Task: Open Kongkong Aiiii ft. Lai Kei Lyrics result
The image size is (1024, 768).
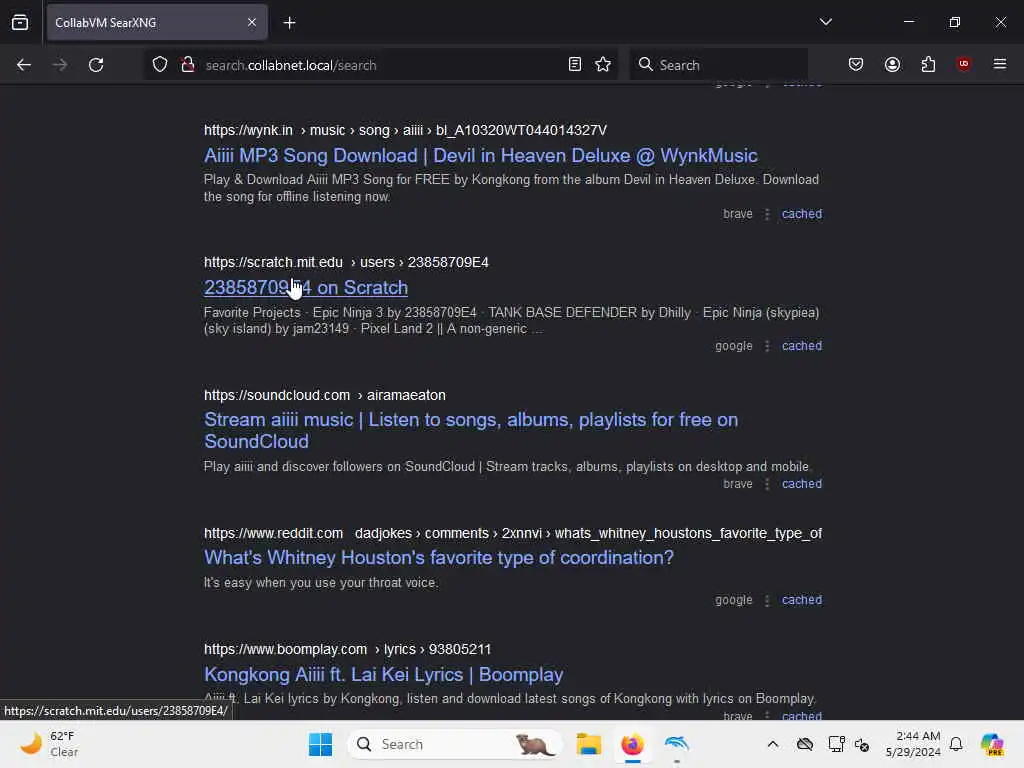Action: click(383, 674)
